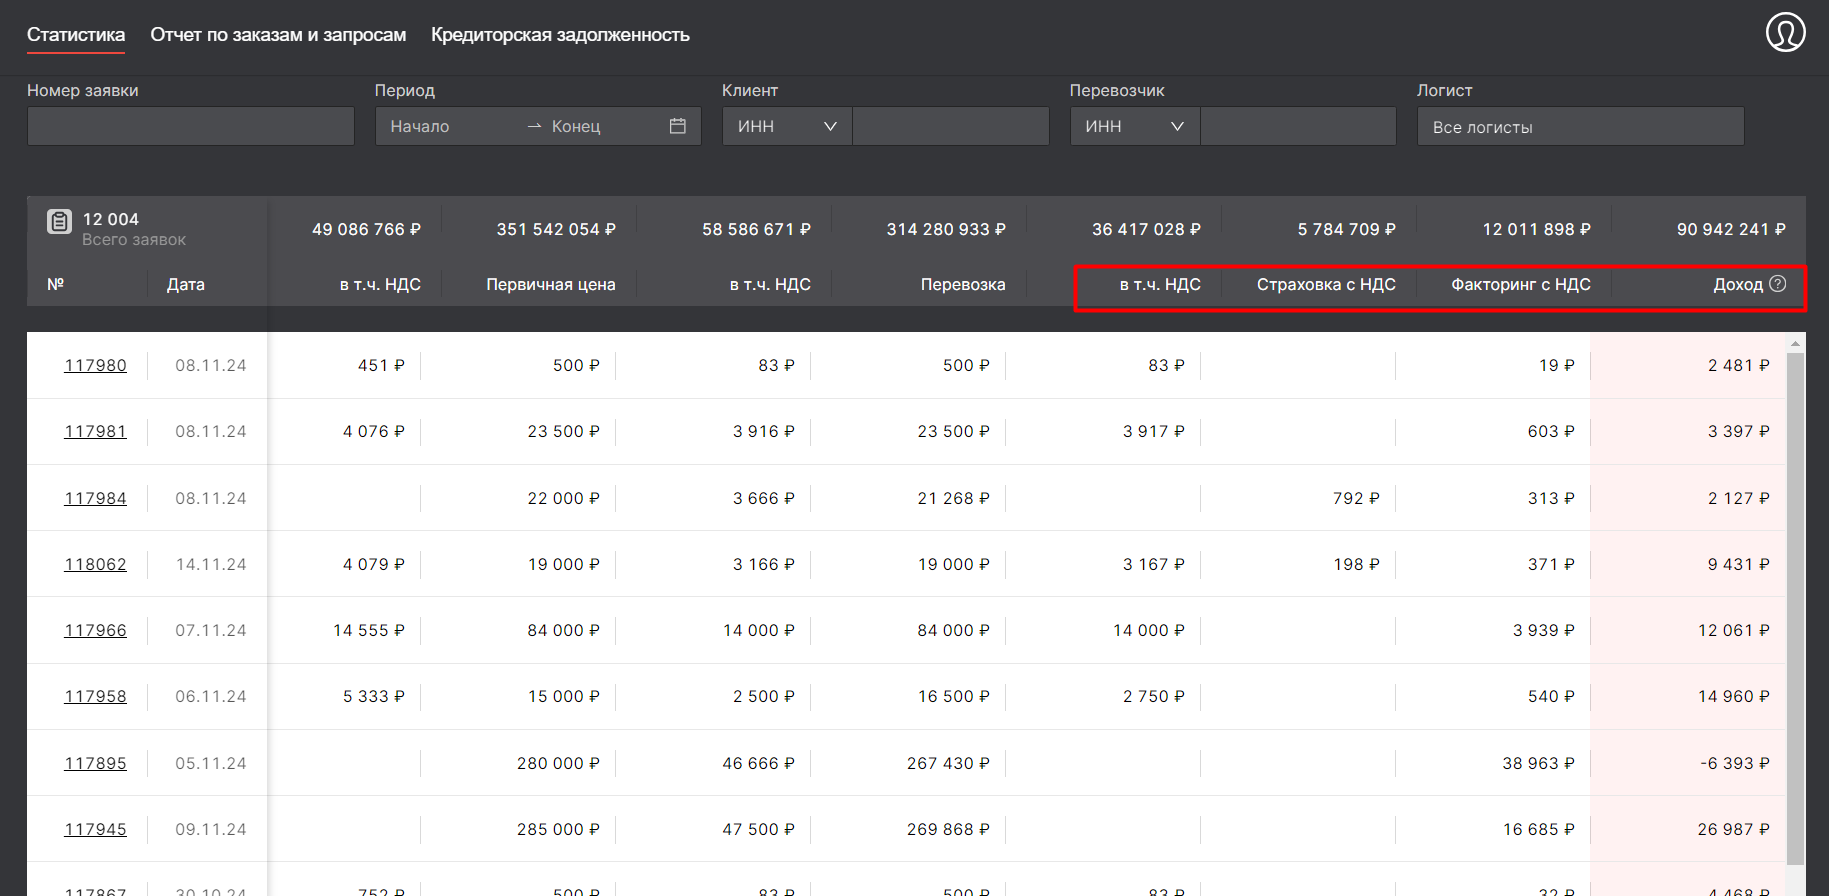Click the date 14.11.24

pos(211,564)
